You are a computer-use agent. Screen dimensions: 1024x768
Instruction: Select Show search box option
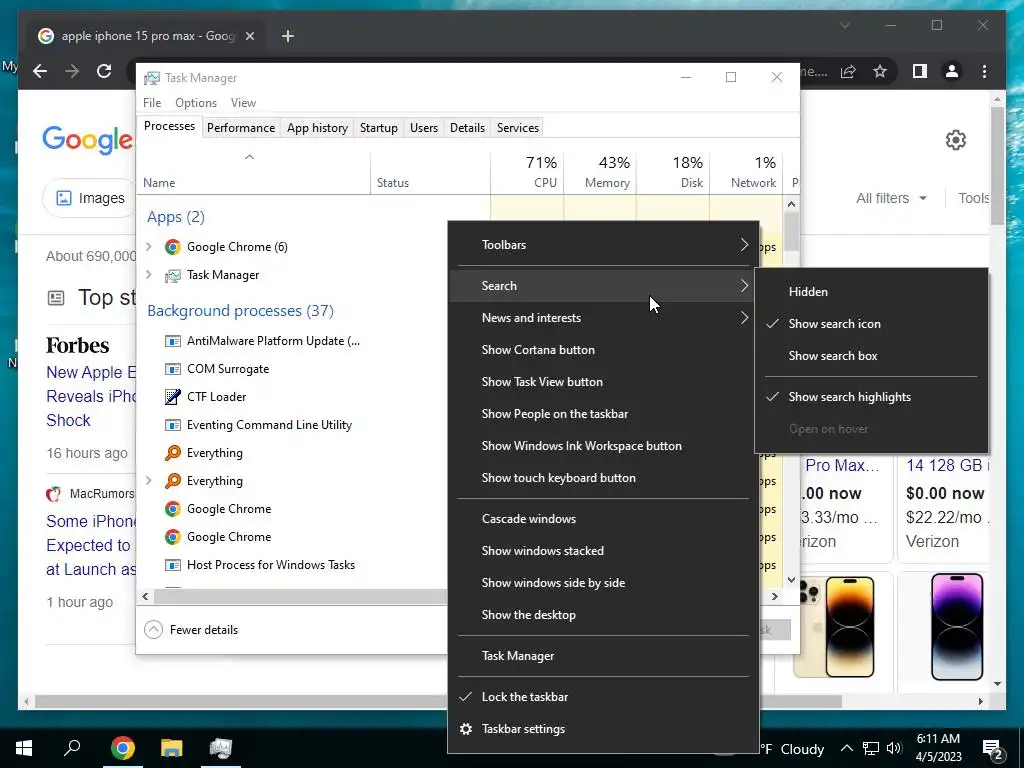click(x=871, y=356)
